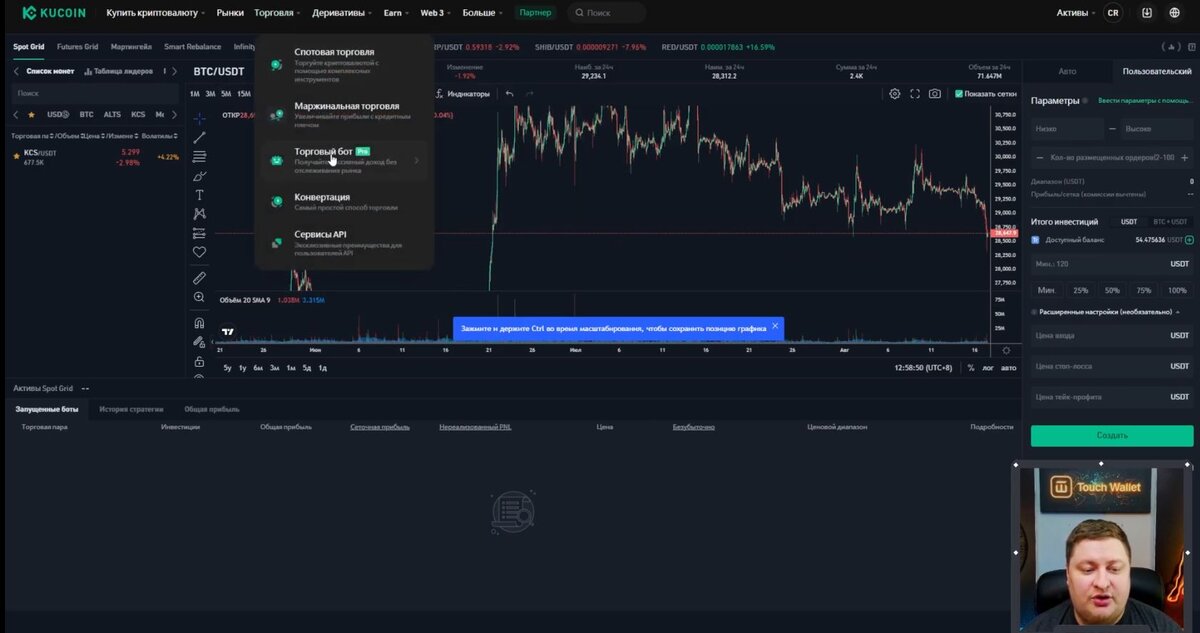Enter fullscreen chart mode

click(914, 94)
